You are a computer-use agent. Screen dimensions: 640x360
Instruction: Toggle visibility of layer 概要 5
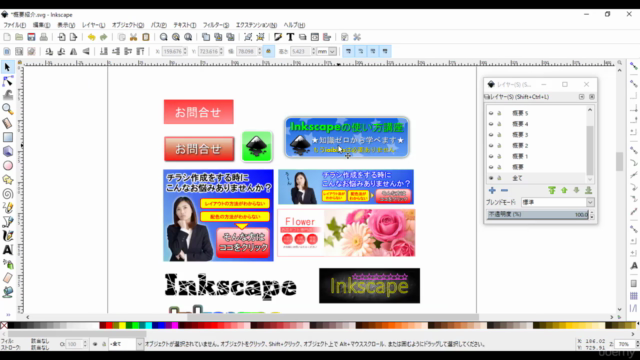tap(491, 113)
